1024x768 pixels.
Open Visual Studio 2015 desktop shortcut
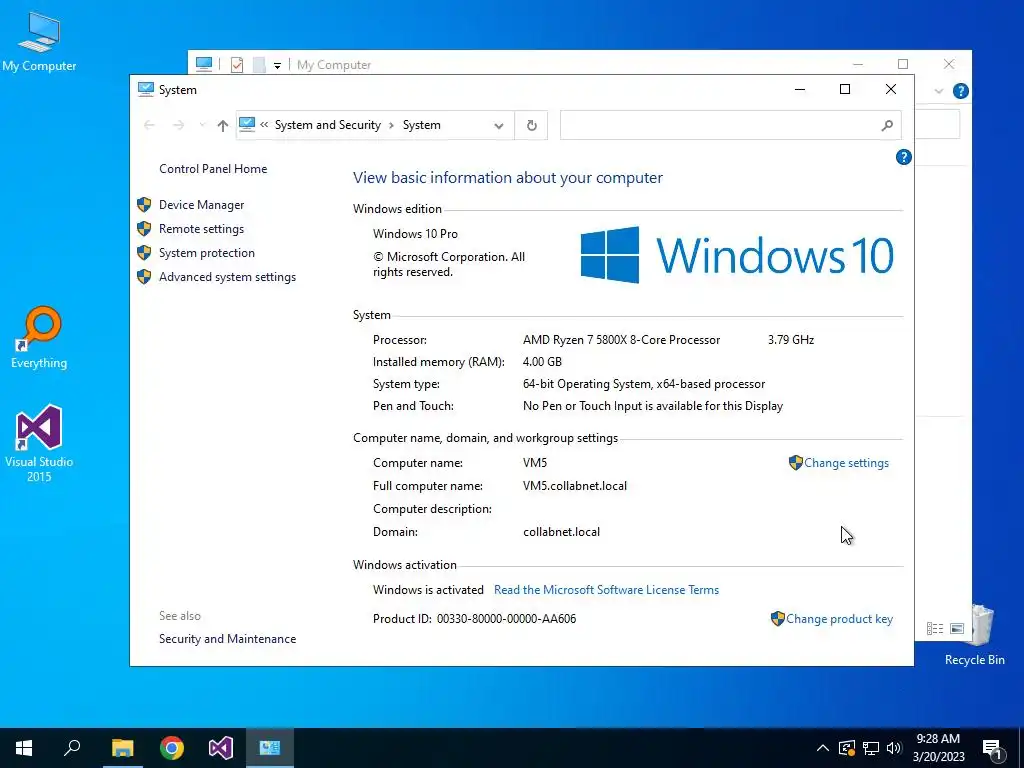tap(39, 443)
